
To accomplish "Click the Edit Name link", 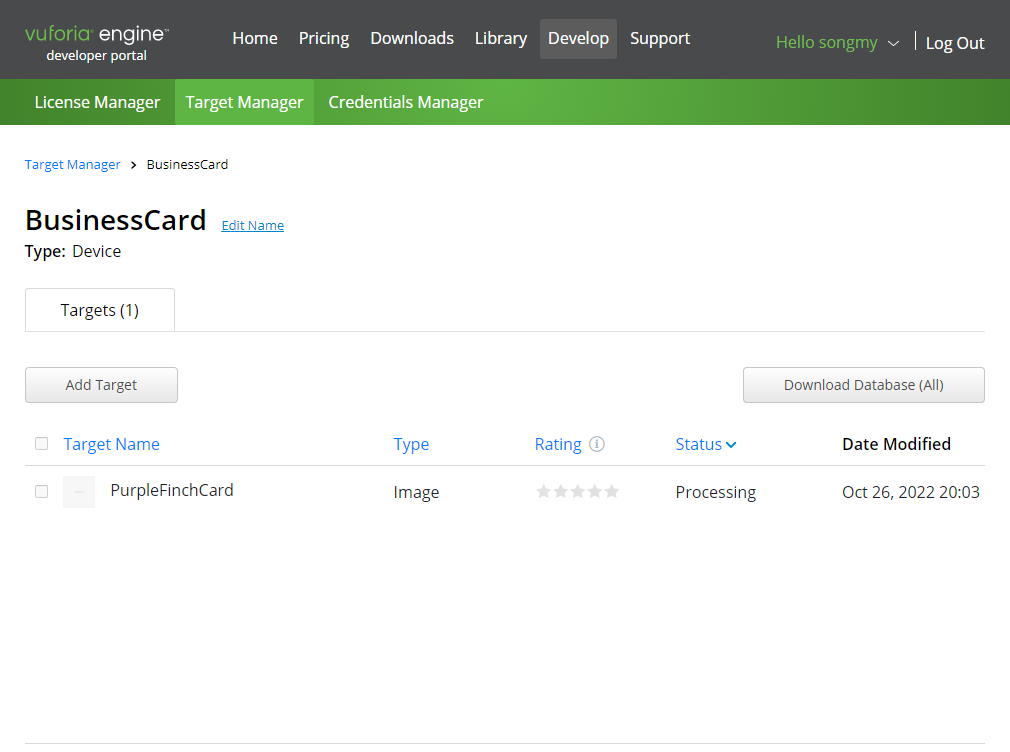I will (252, 226).
